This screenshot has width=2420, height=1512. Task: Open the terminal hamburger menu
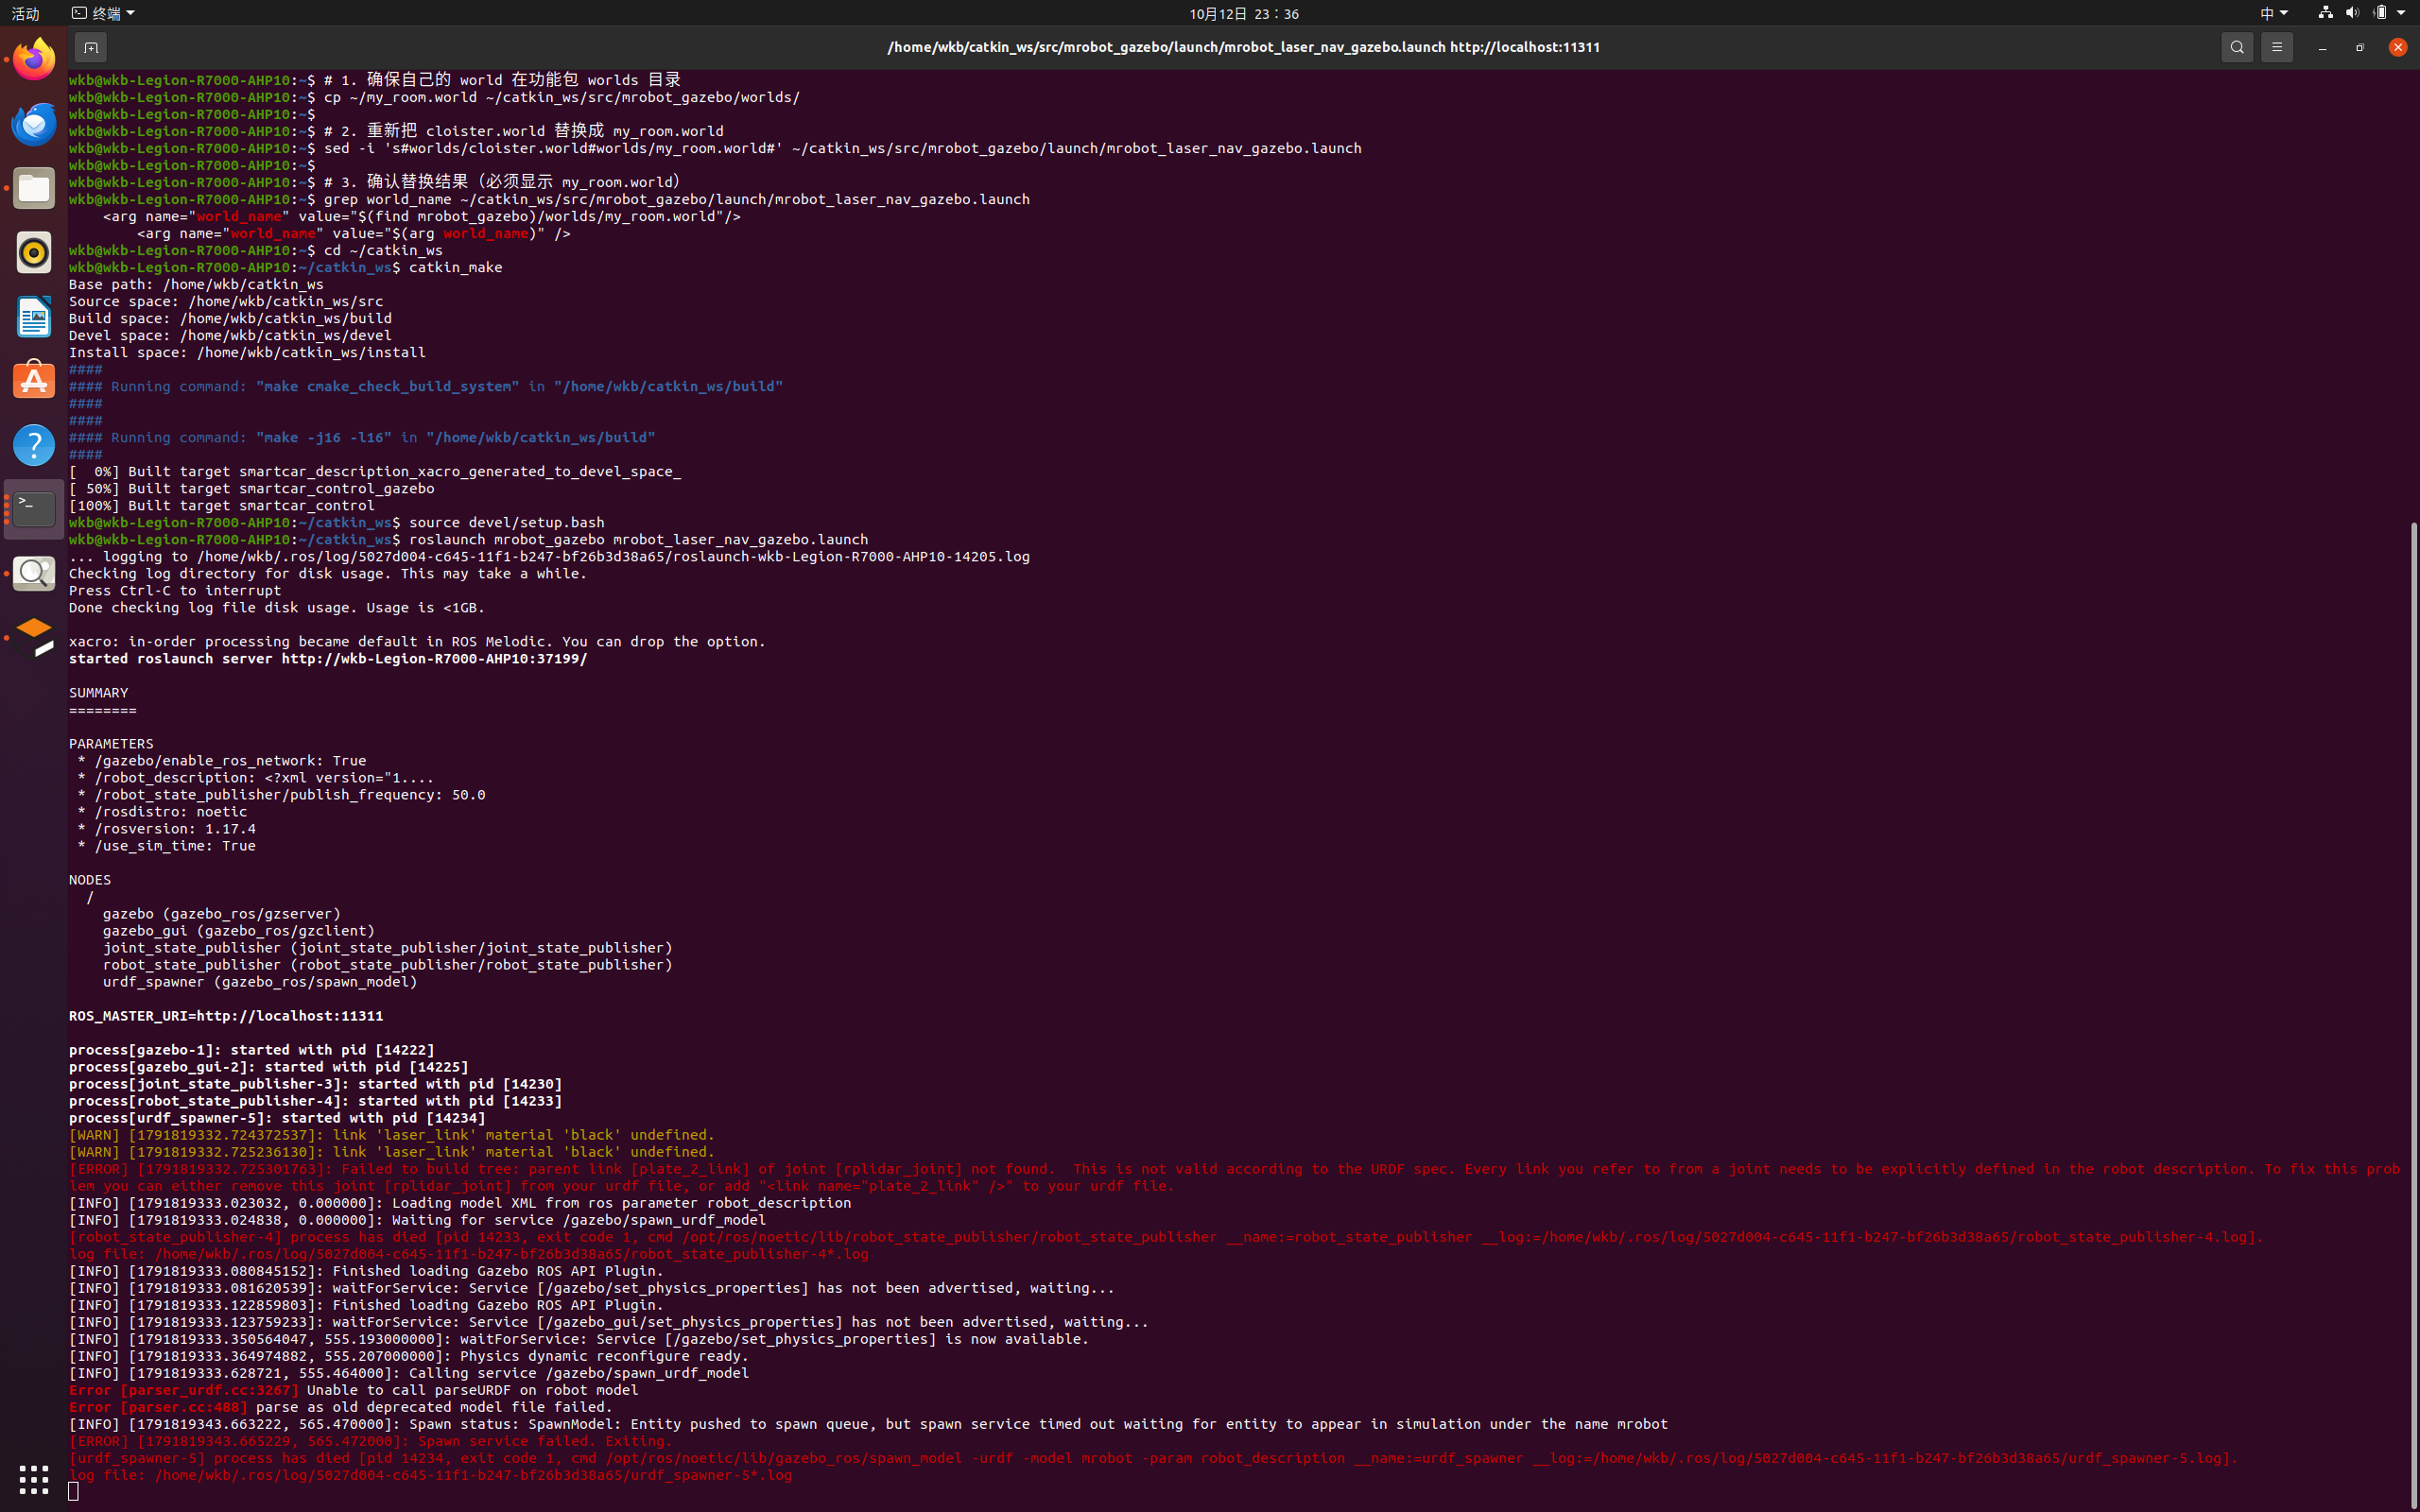tap(2277, 47)
